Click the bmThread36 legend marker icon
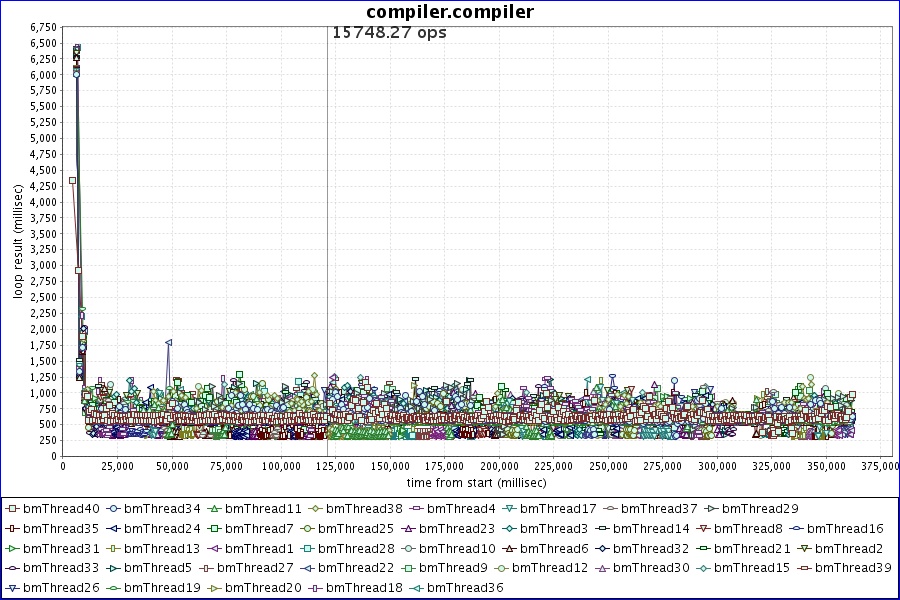 pos(415,588)
